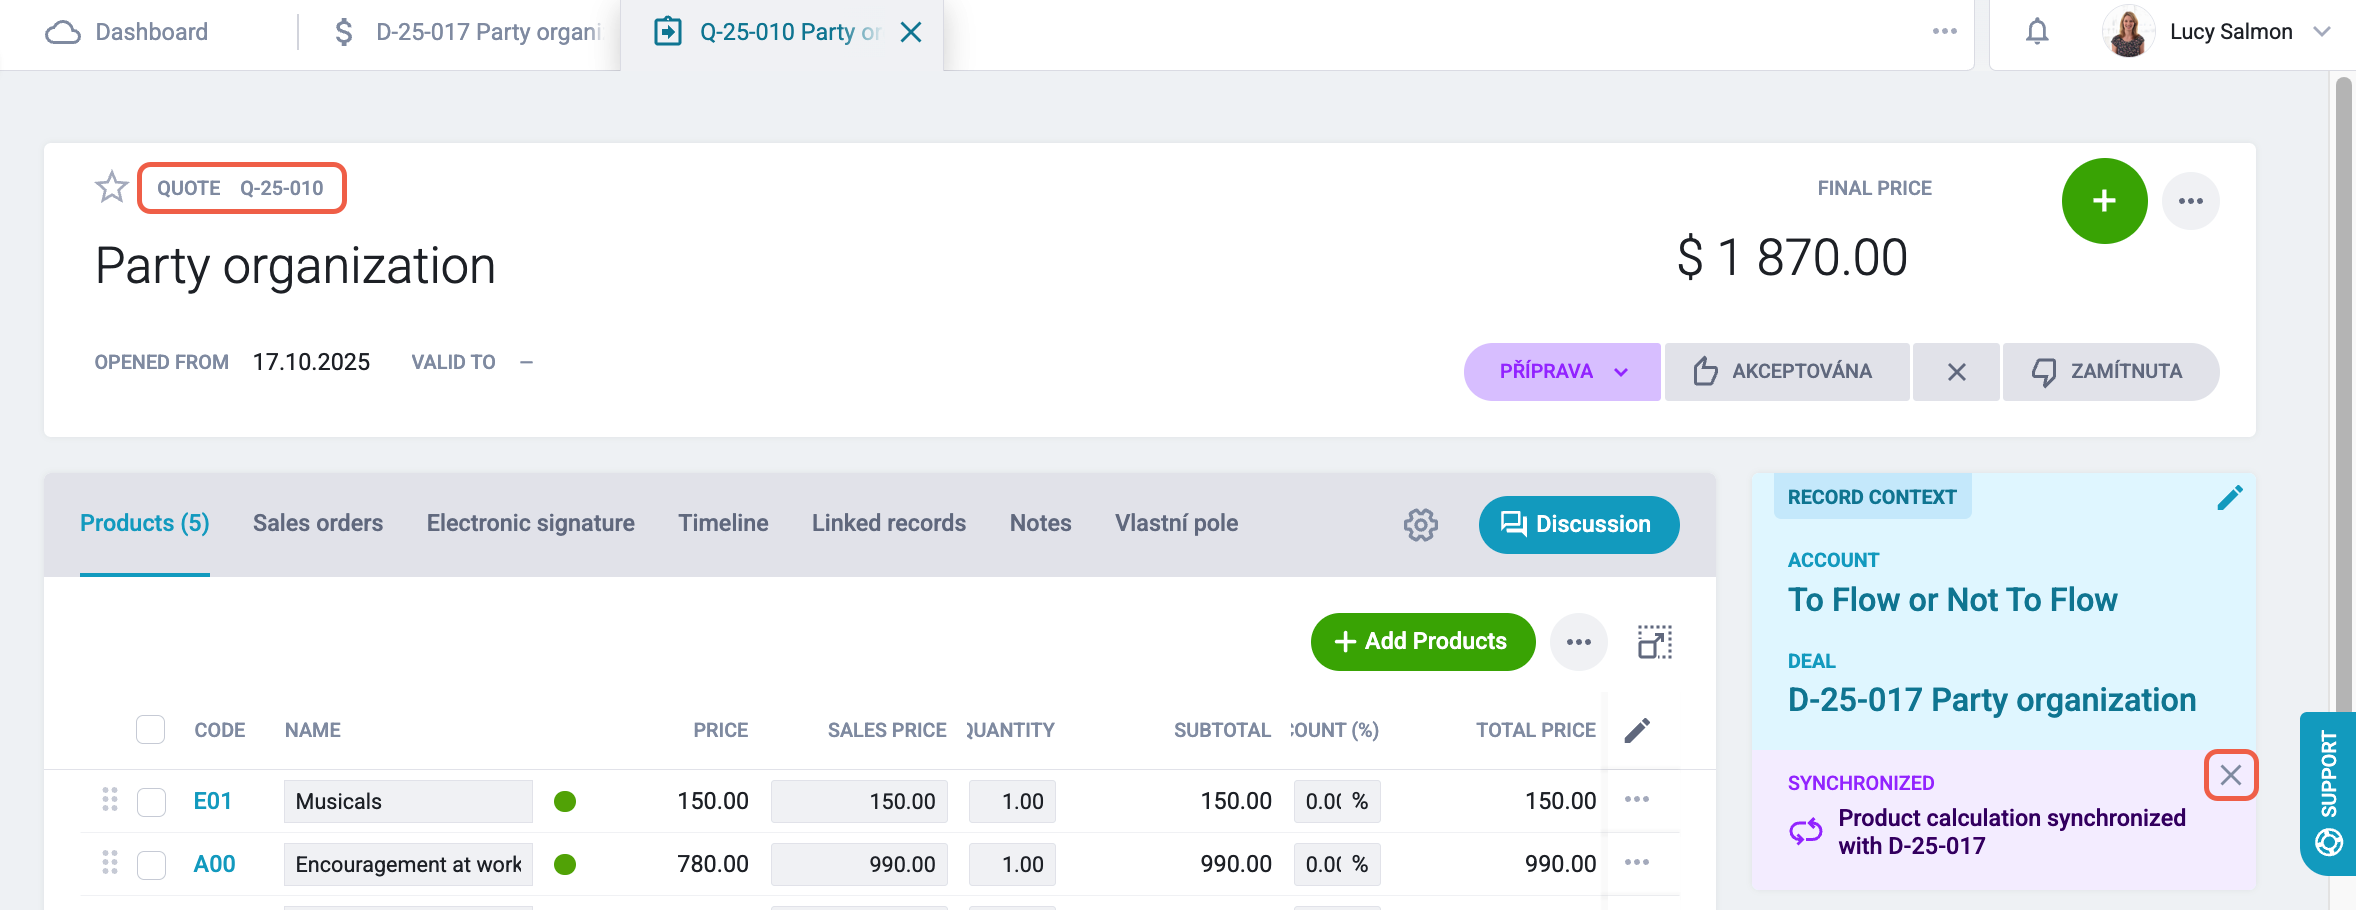Image resolution: width=2356 pixels, height=910 pixels.
Task: Edit the sales price 990.00 field
Action: pos(859,864)
